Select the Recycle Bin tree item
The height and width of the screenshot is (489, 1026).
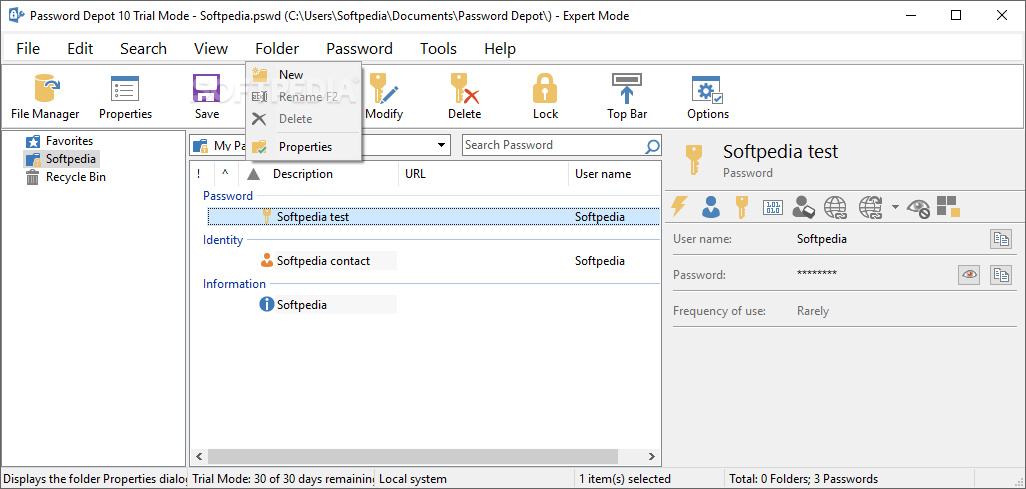pyautogui.click(x=75, y=177)
